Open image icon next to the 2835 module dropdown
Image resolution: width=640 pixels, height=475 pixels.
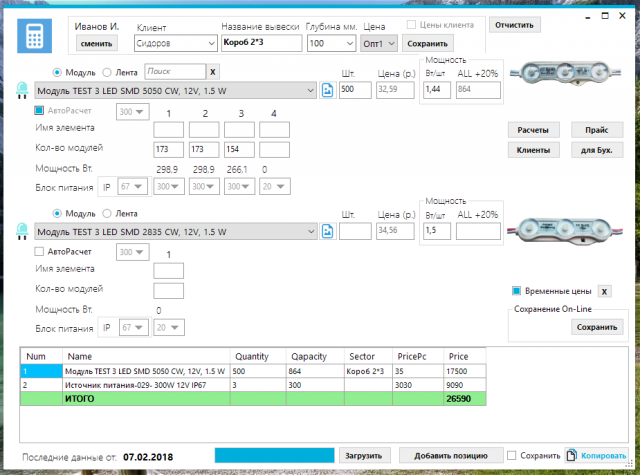[x=327, y=231]
